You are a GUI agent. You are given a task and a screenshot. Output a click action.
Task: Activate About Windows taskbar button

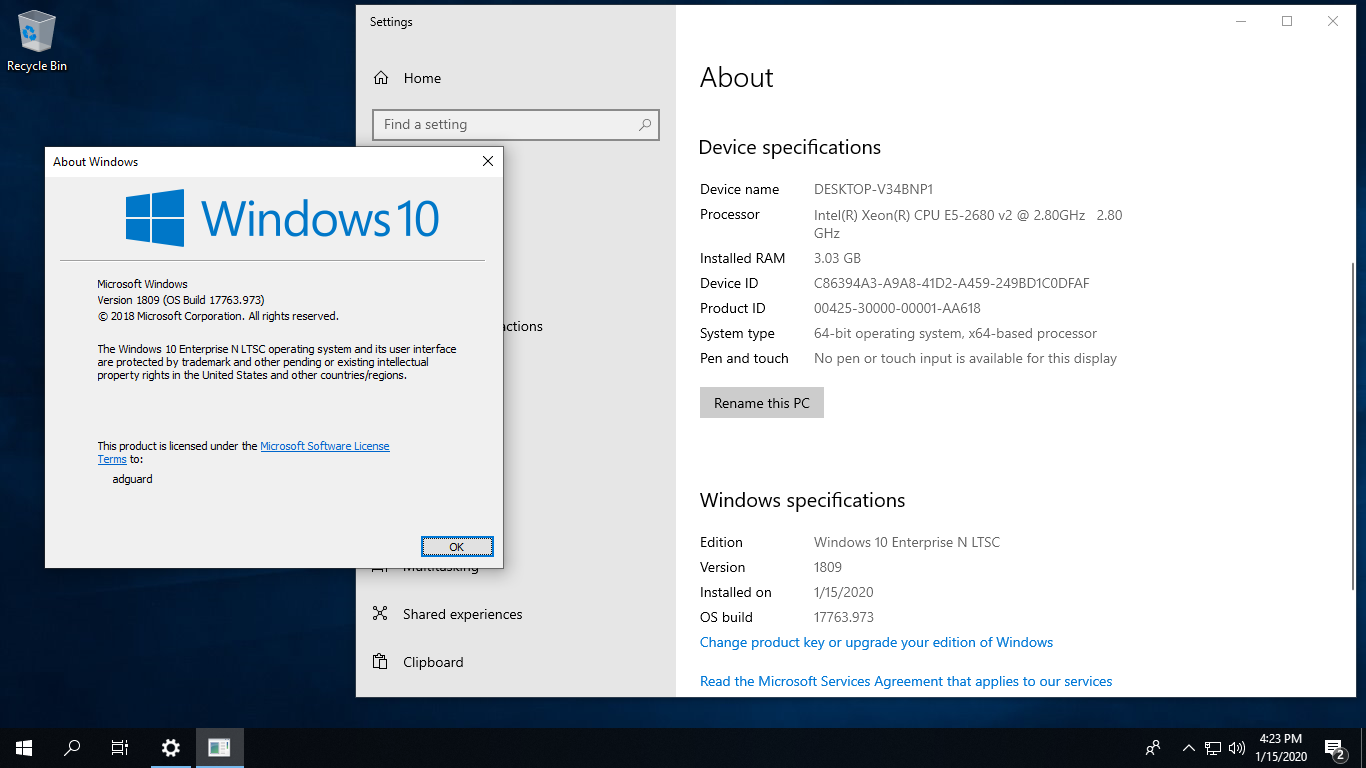pyautogui.click(x=219, y=748)
